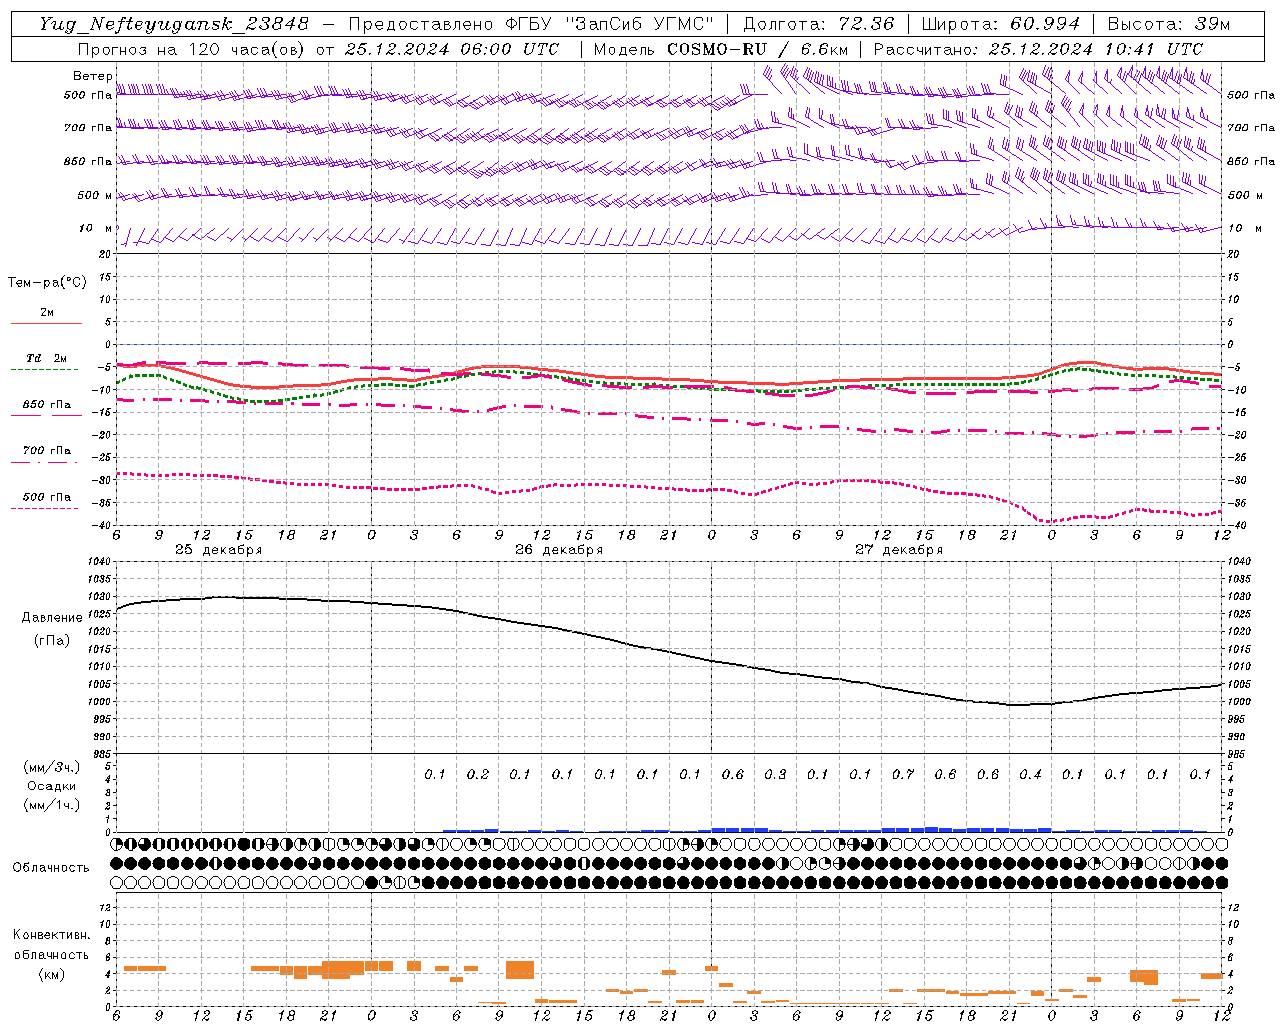
Task: Click the 26 декабря date label
Action: [558, 550]
